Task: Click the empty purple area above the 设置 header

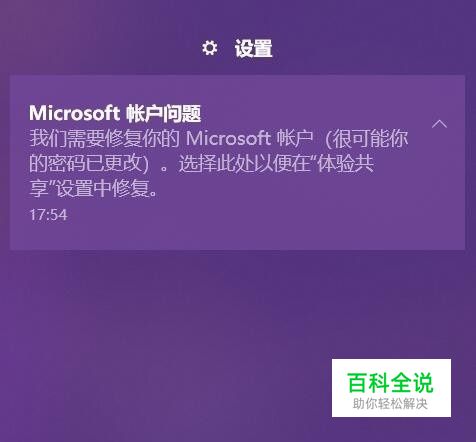Action: click(x=238, y=17)
